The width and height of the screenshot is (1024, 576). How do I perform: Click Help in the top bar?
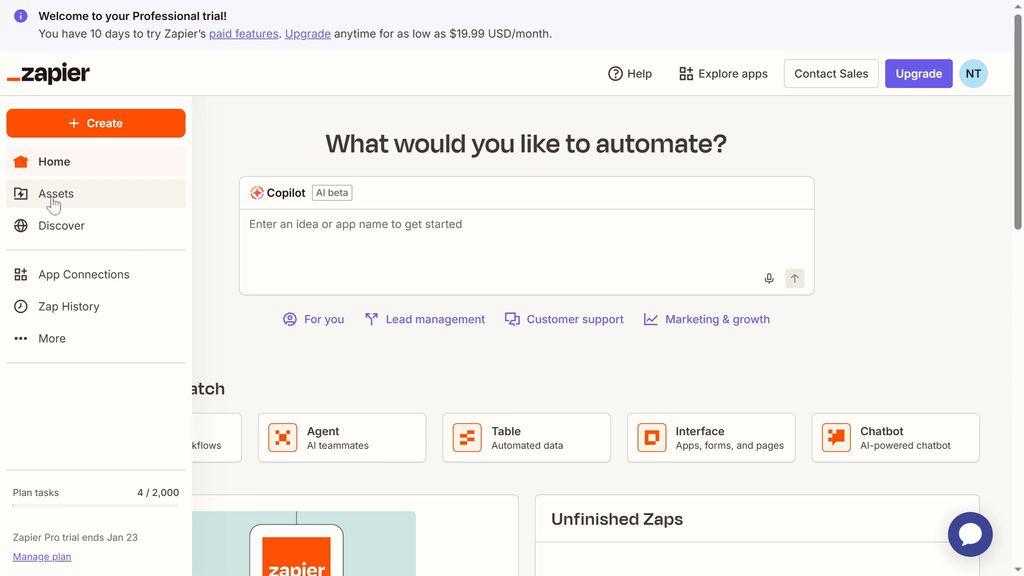click(x=630, y=74)
